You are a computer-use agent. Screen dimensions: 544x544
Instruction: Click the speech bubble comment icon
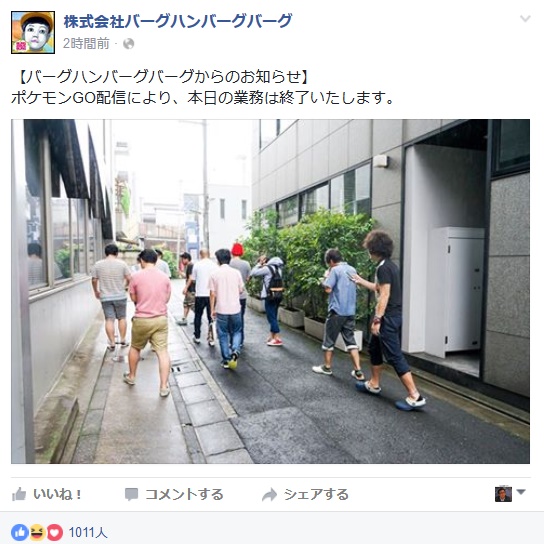coord(131,494)
